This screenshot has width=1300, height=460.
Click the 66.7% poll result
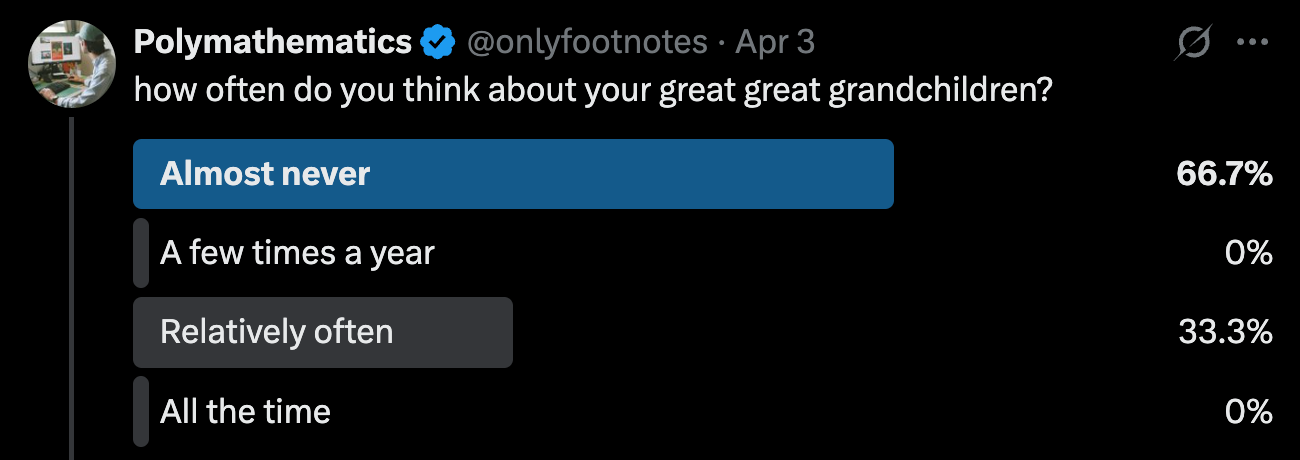(1224, 174)
